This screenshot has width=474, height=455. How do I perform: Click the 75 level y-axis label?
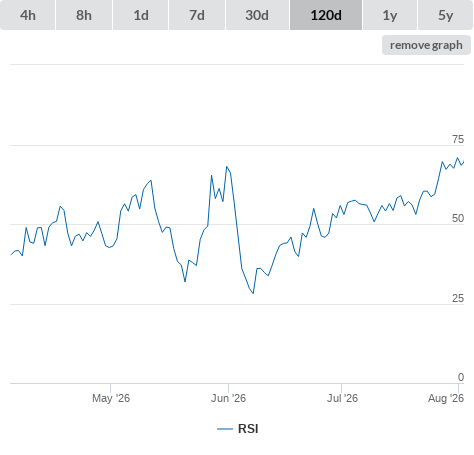(x=458, y=139)
